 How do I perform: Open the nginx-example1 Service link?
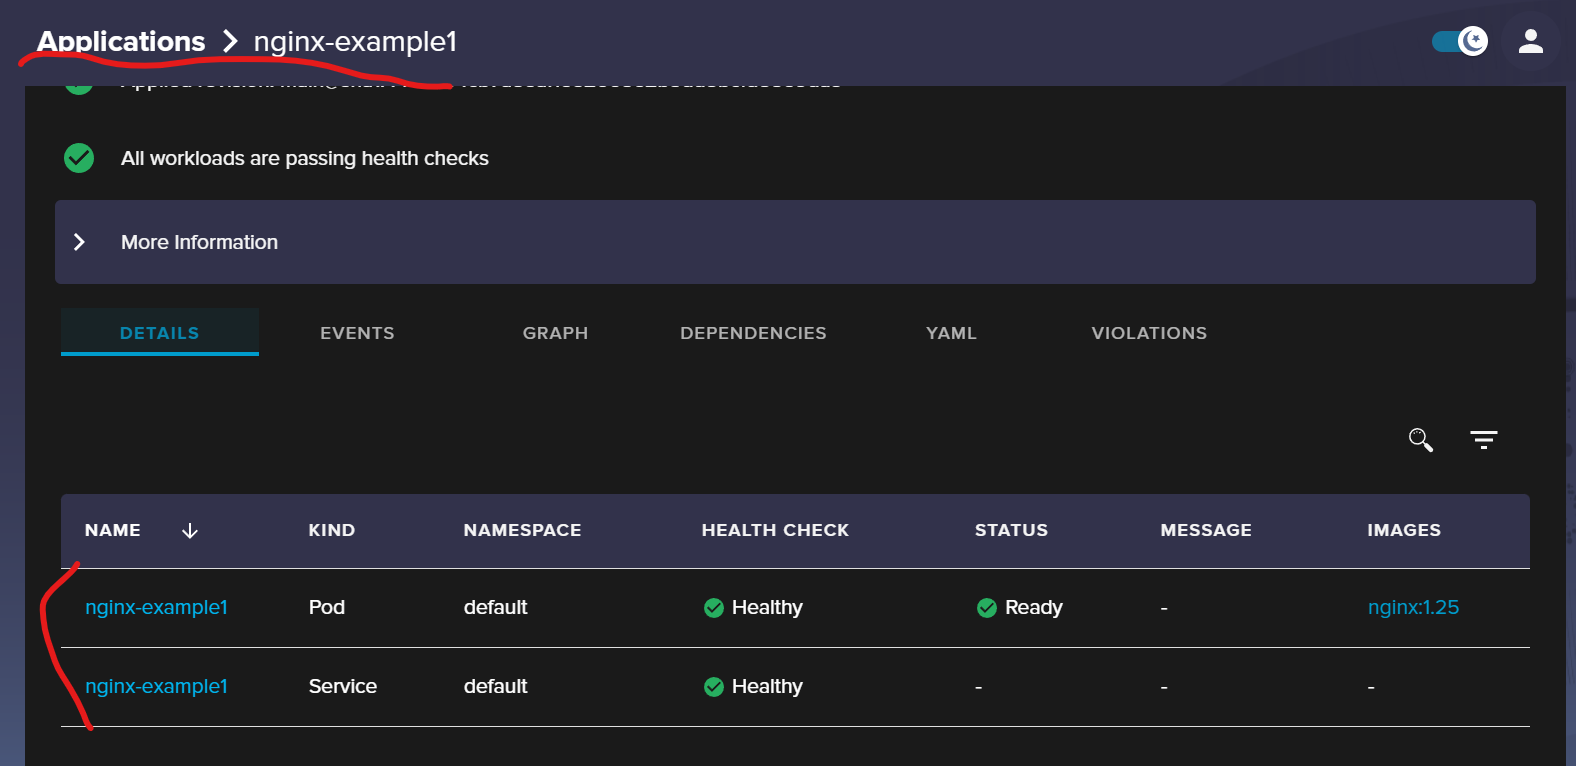click(156, 686)
